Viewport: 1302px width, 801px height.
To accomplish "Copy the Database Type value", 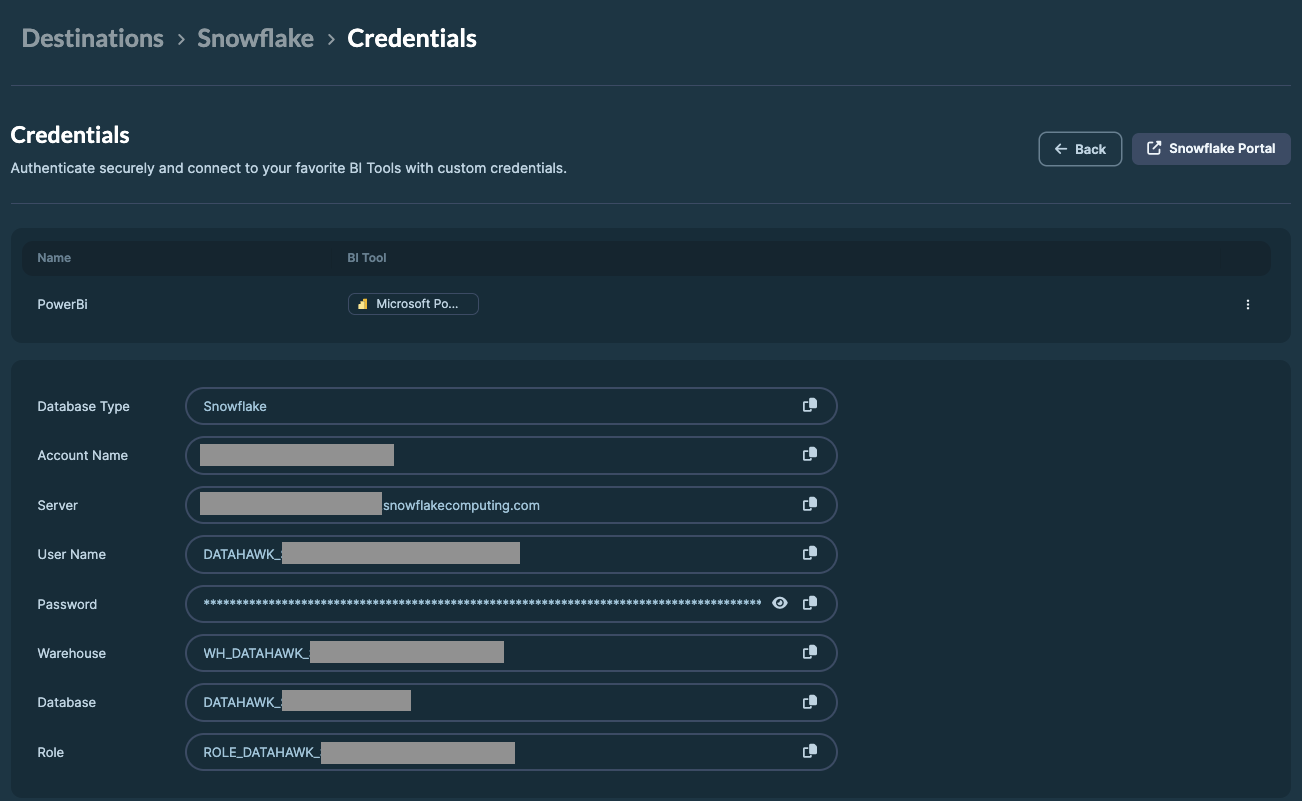I will [810, 405].
